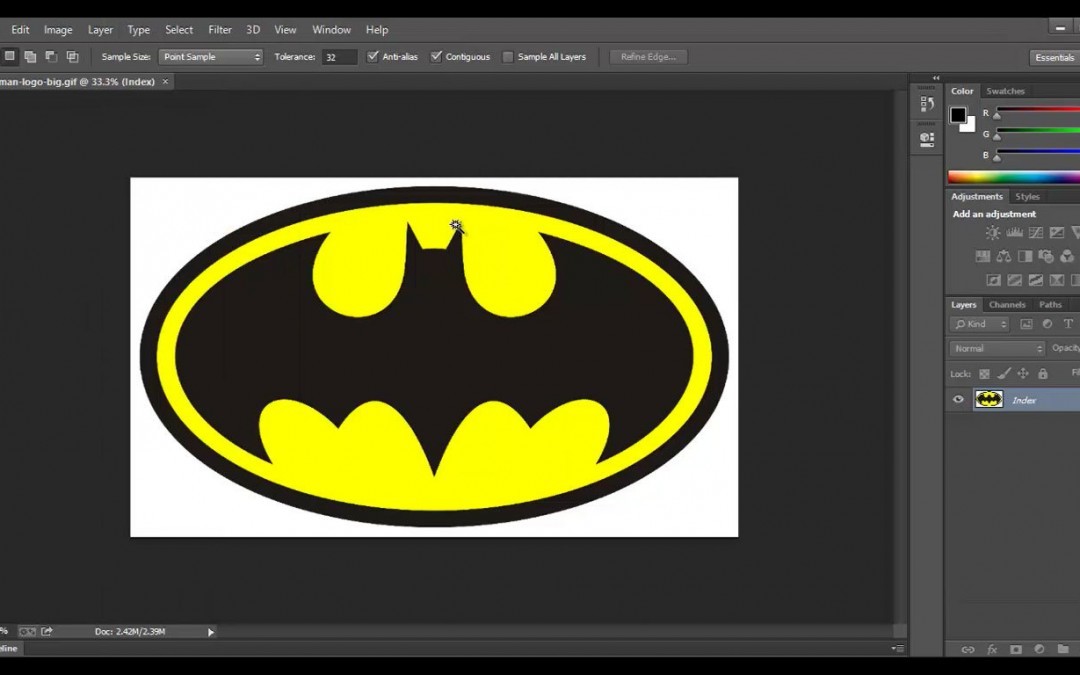Uncheck the Contiguous checkbox

point(436,56)
